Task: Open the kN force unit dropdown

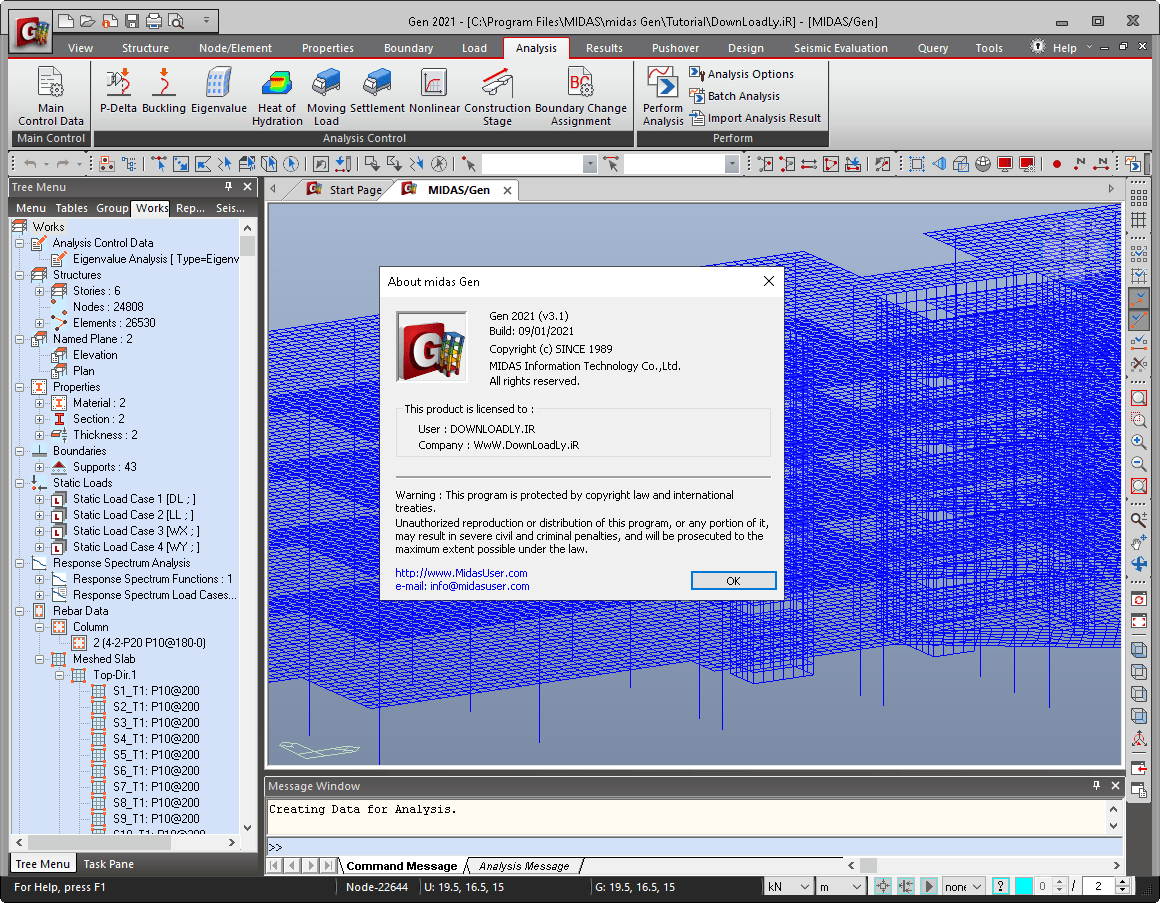Action: tap(788, 886)
